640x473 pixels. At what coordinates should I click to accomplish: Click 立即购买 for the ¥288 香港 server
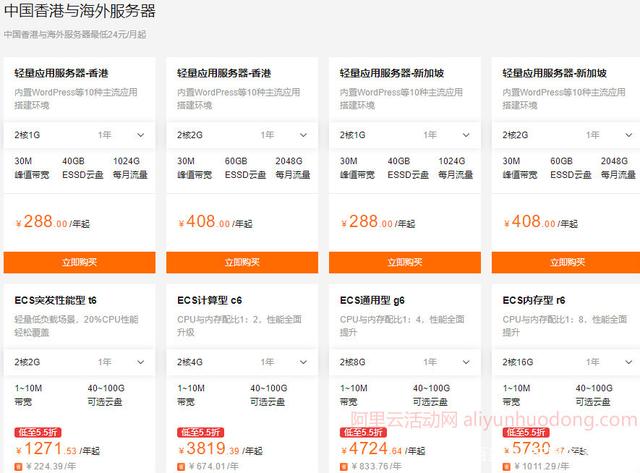click(80, 262)
